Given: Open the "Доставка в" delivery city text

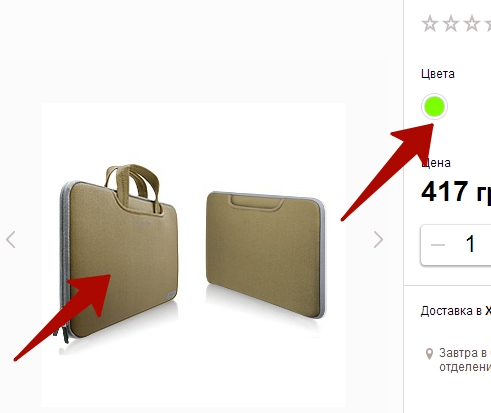Looking at the screenshot, I should click(x=456, y=311).
